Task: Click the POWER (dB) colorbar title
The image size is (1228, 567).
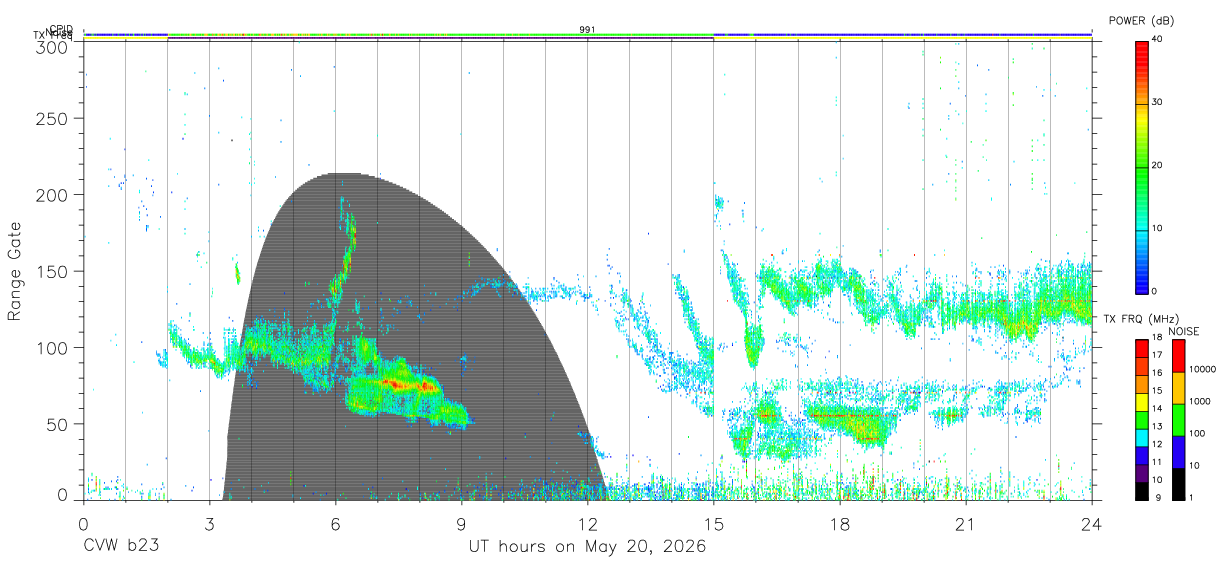Action: pos(1142,20)
